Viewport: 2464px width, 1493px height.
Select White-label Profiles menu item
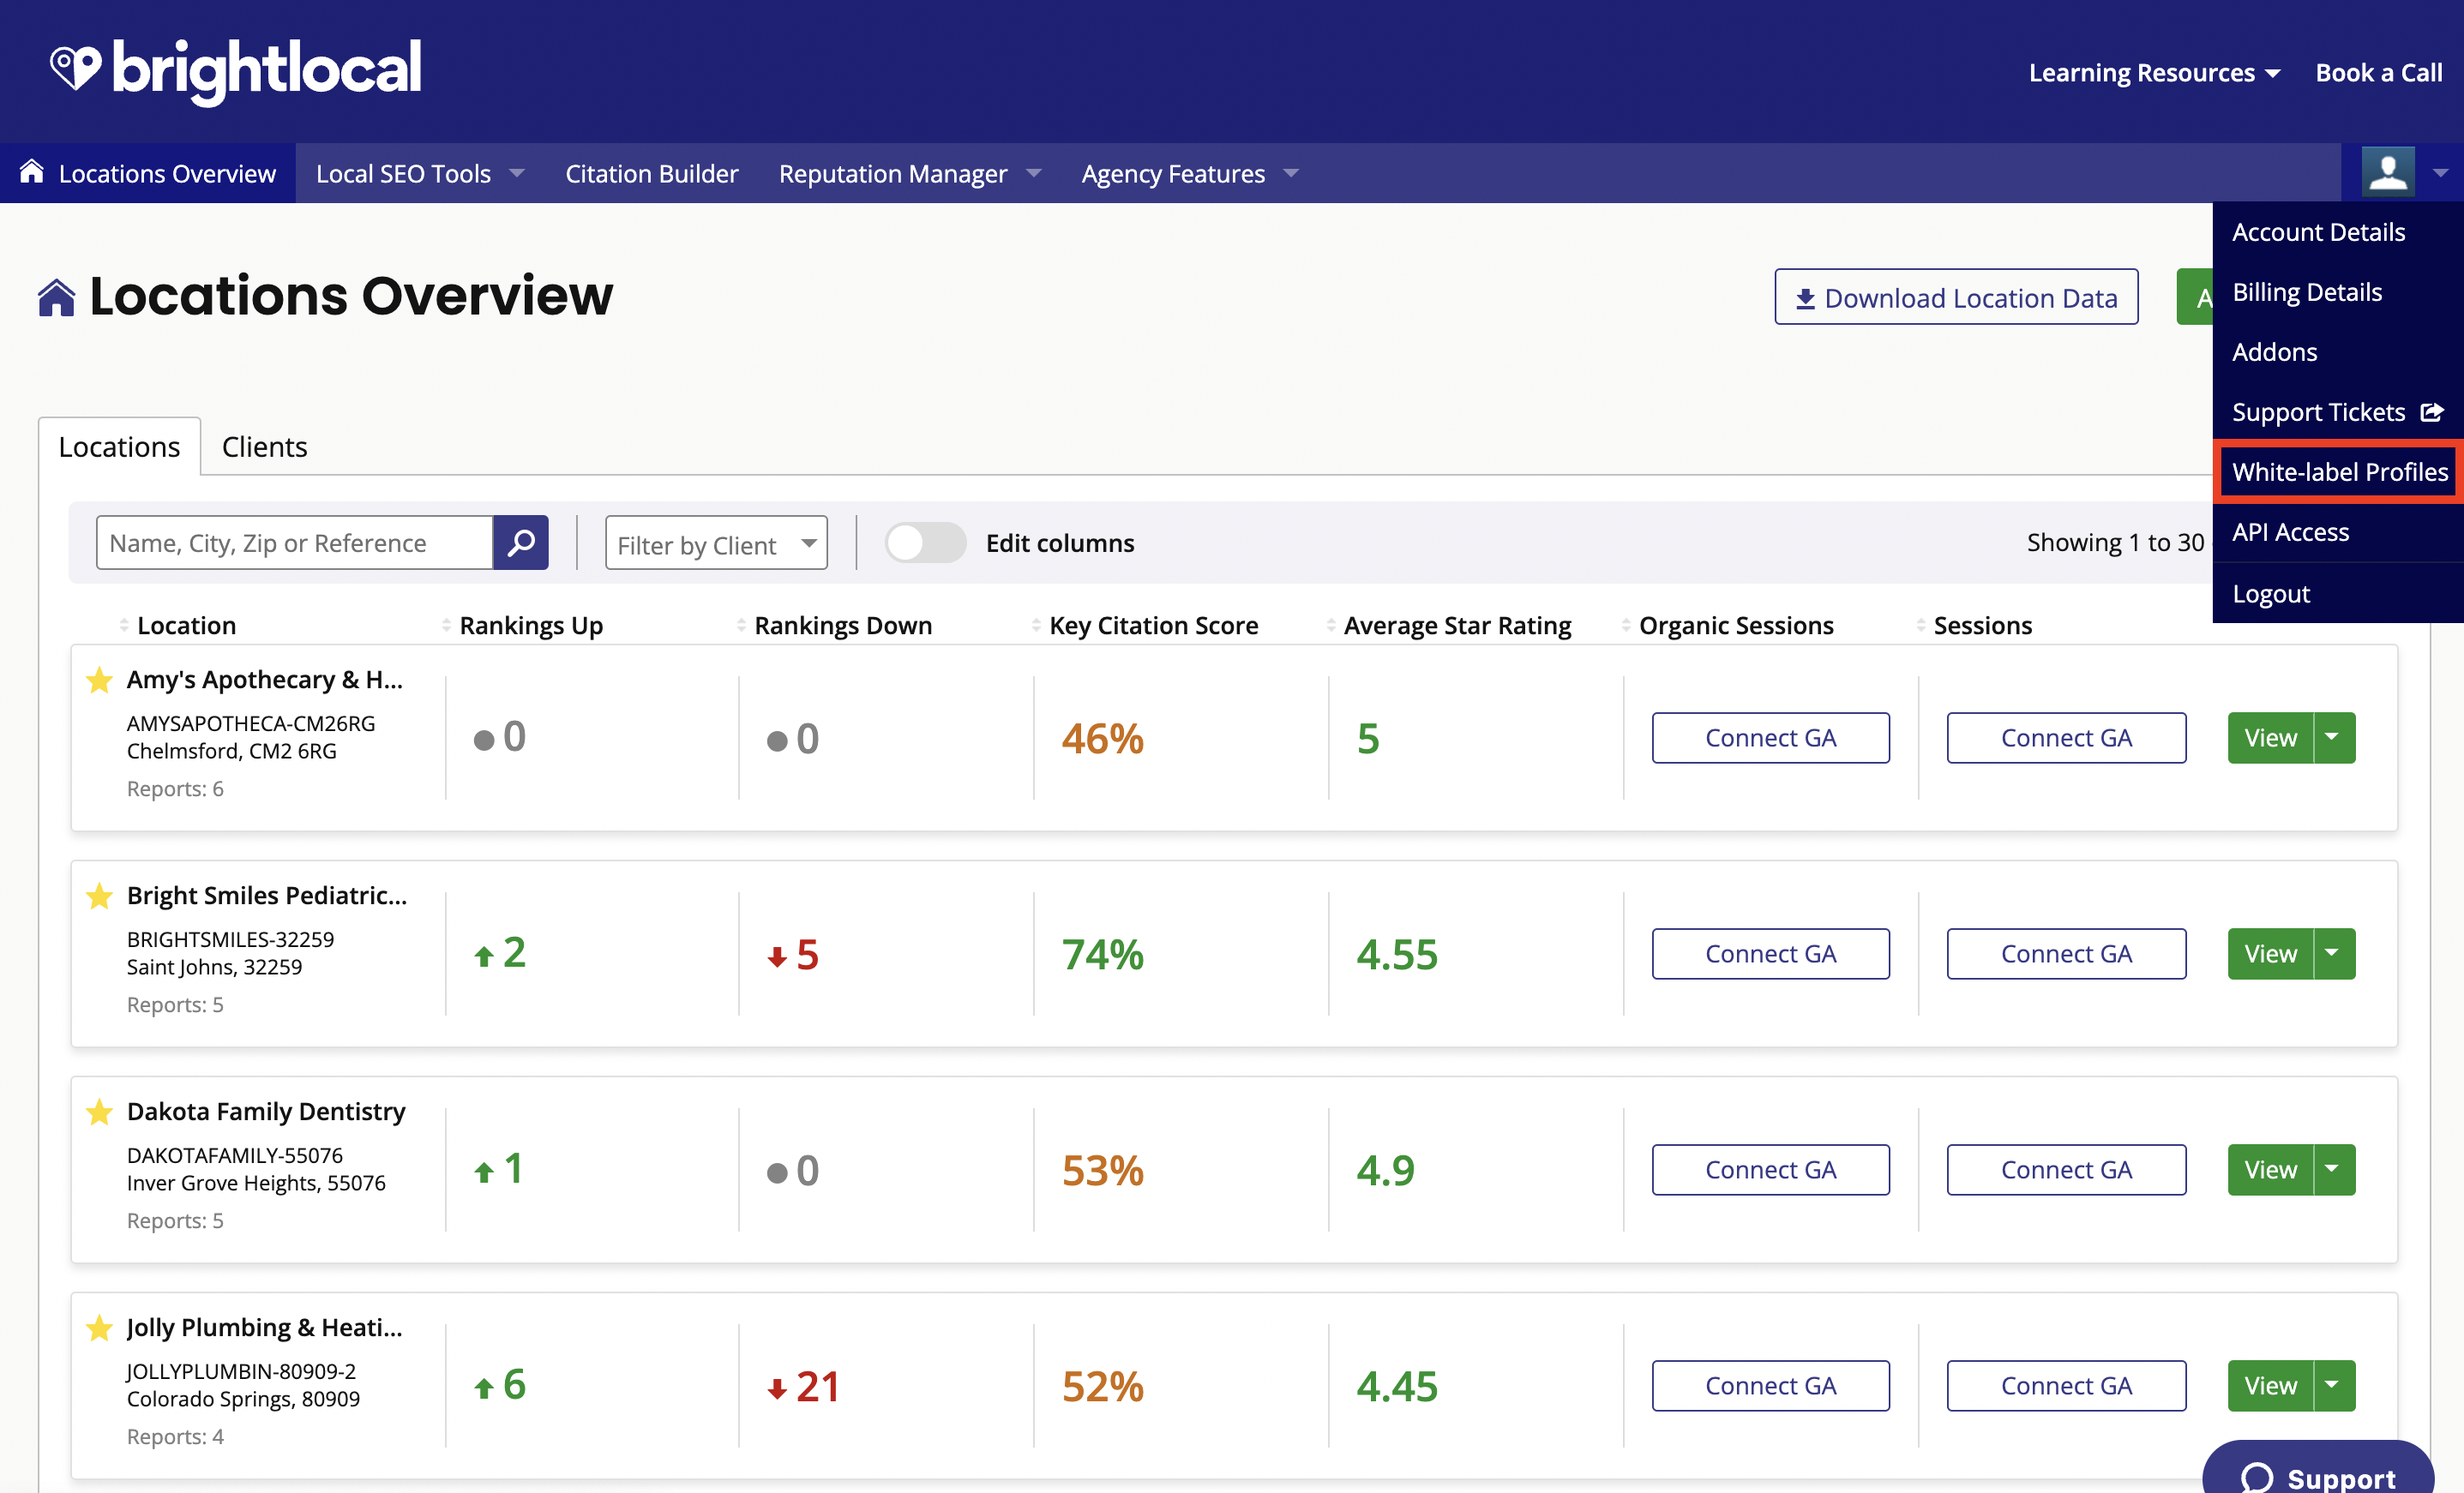click(2339, 472)
